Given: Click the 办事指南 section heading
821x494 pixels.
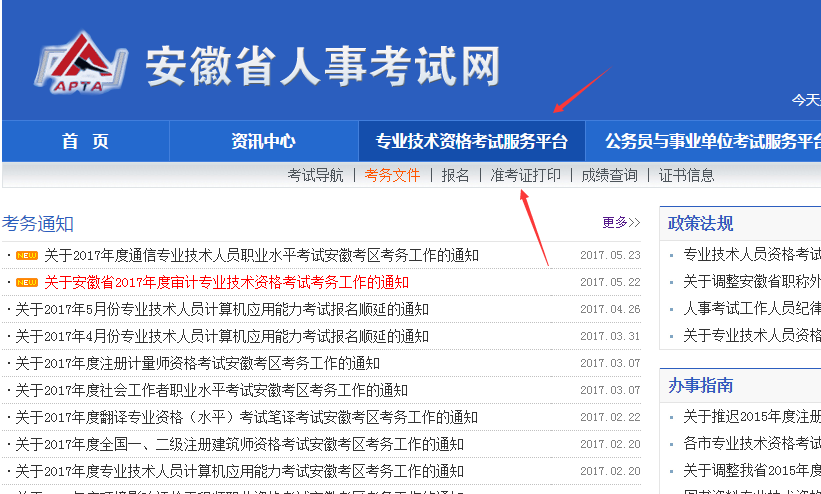Looking at the screenshot, I should [700, 385].
